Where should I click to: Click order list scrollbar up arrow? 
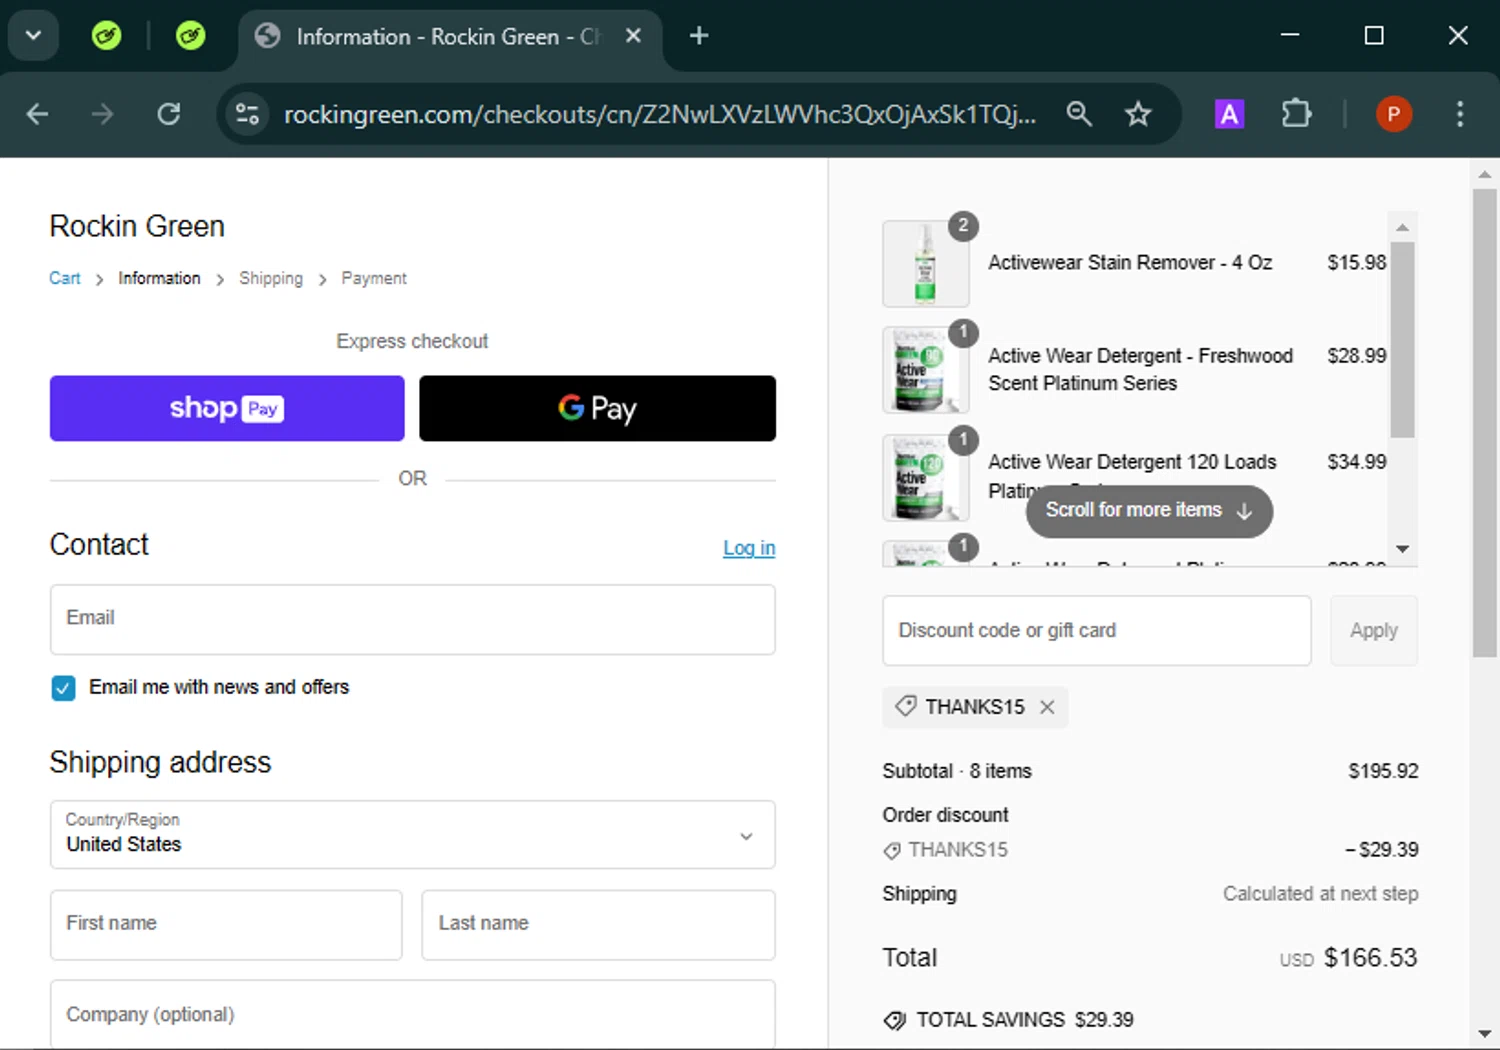tap(1403, 227)
